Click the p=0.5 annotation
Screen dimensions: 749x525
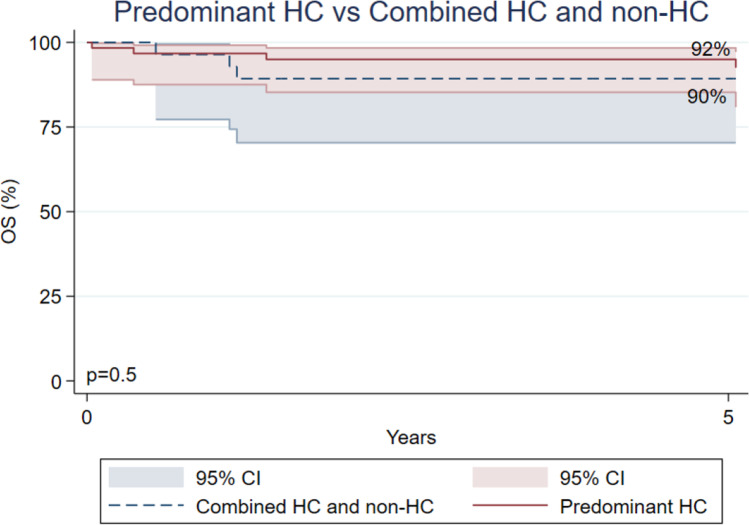pos(113,376)
